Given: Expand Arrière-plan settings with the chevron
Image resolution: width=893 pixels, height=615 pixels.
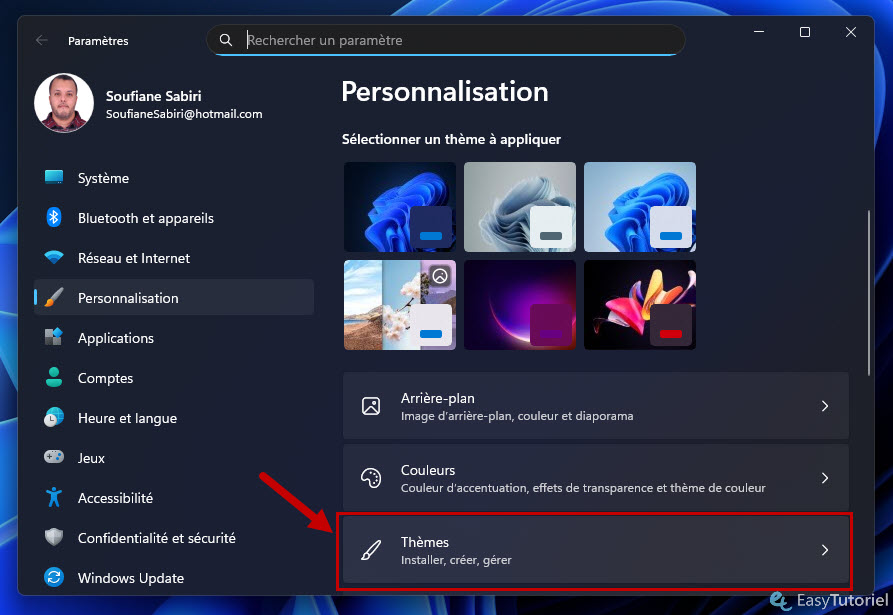Looking at the screenshot, I should 824,406.
